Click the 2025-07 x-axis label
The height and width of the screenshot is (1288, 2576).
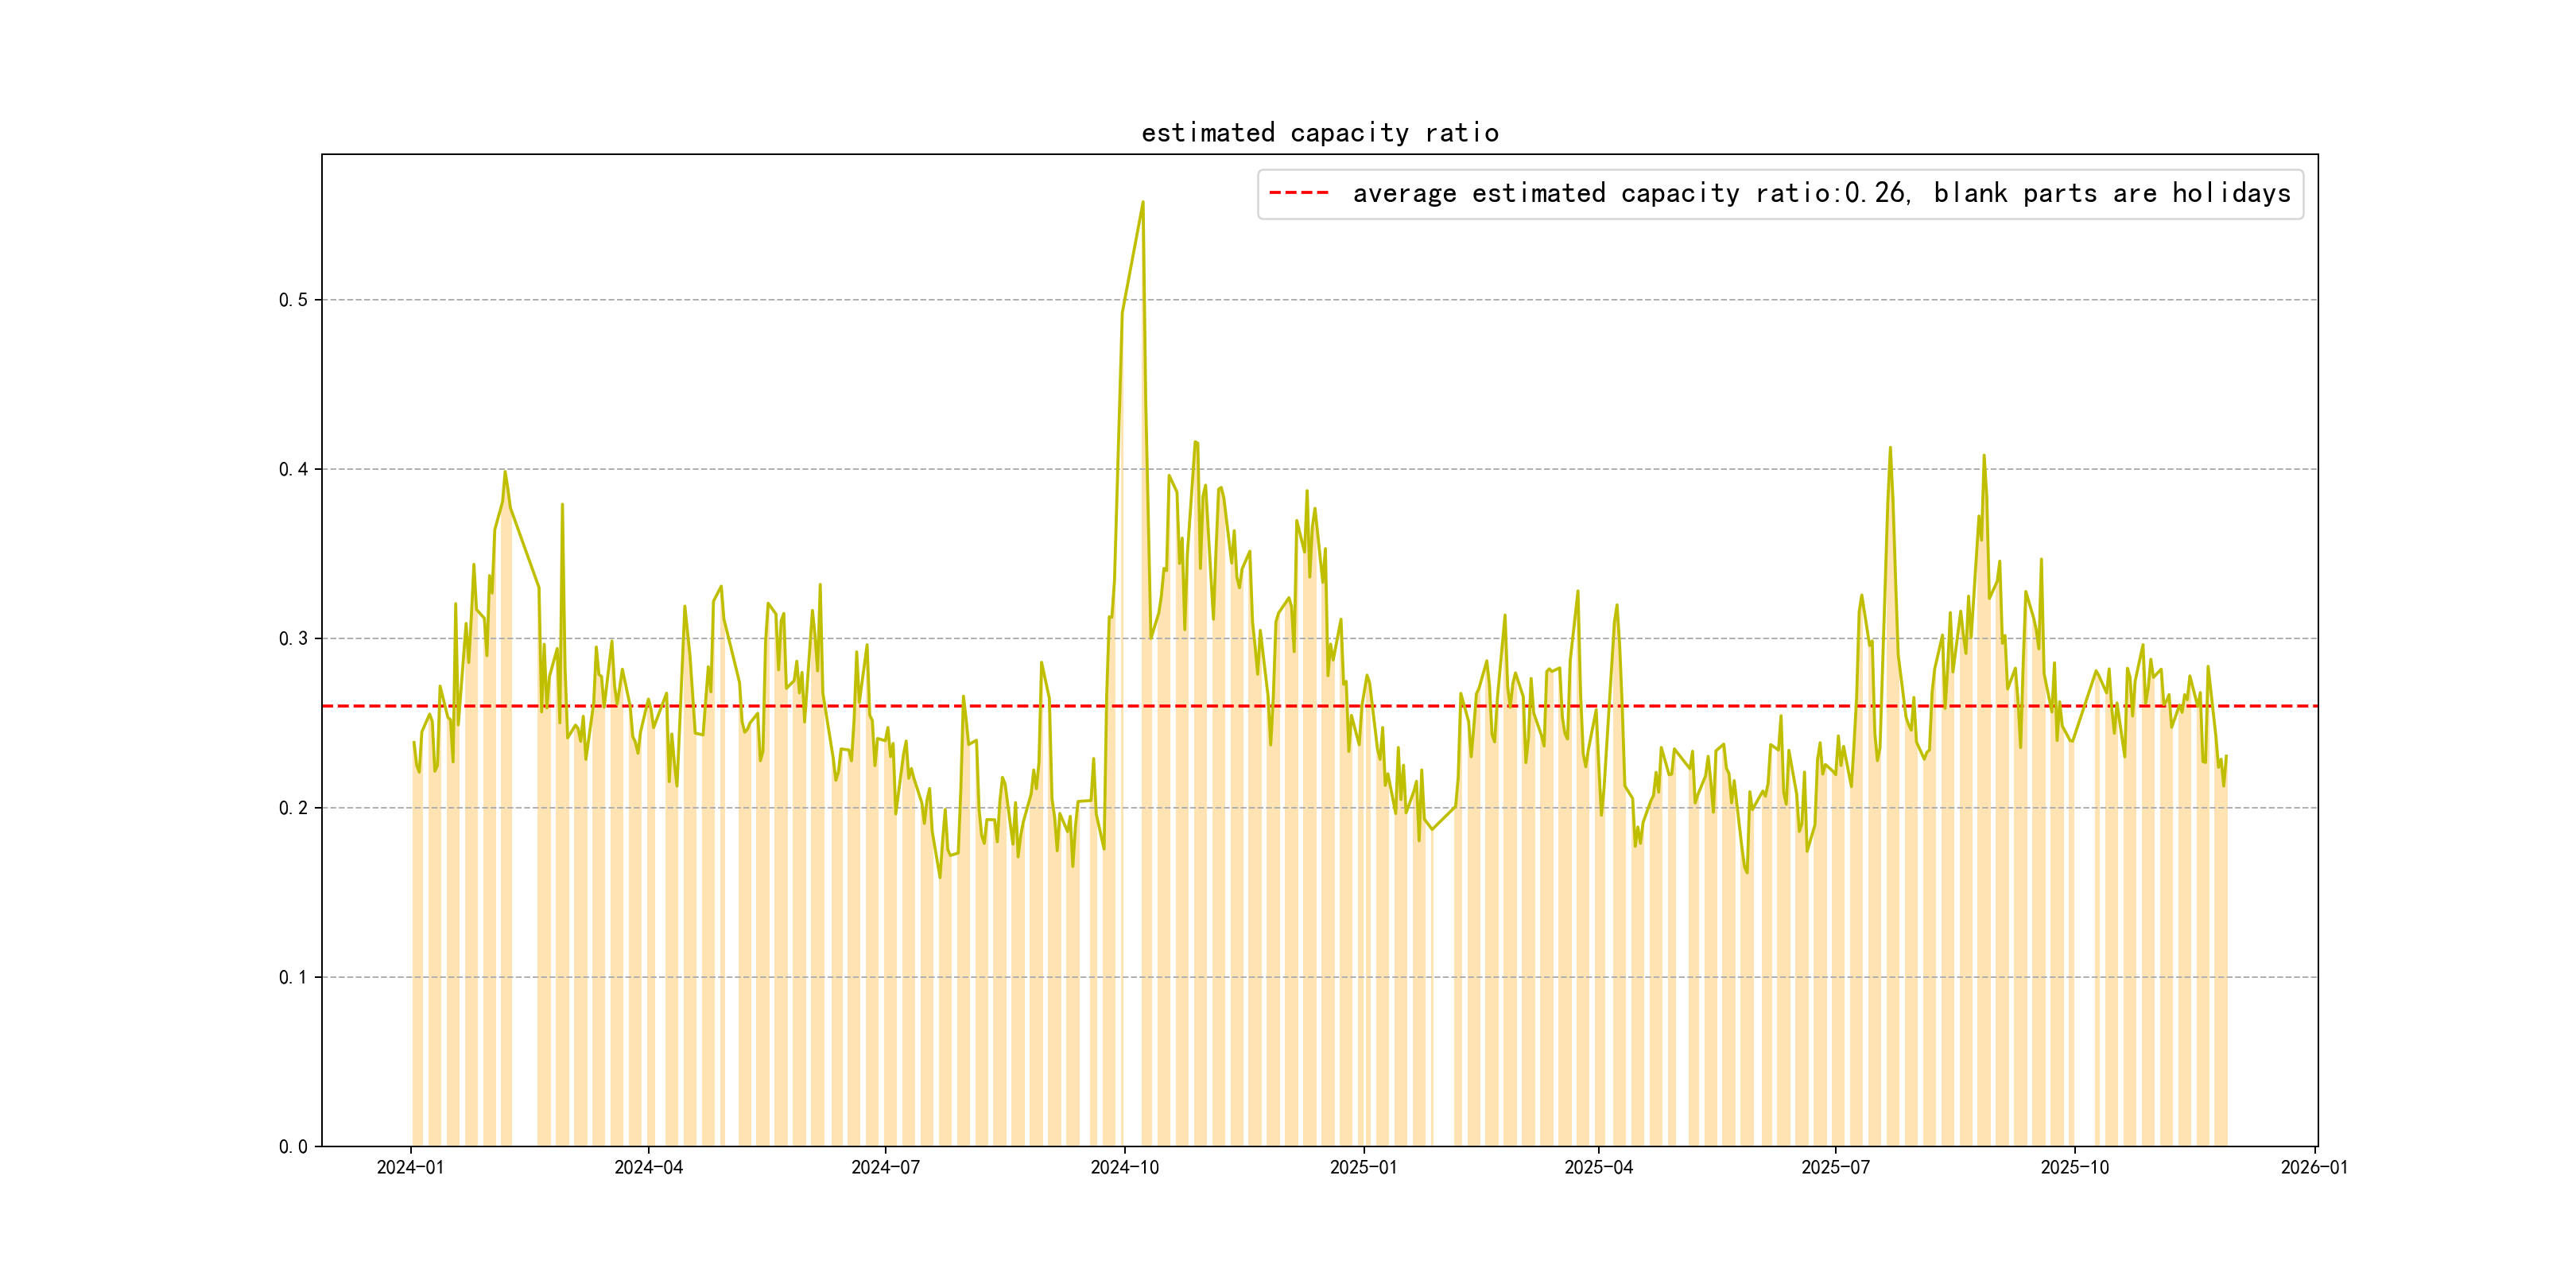tap(1835, 1167)
